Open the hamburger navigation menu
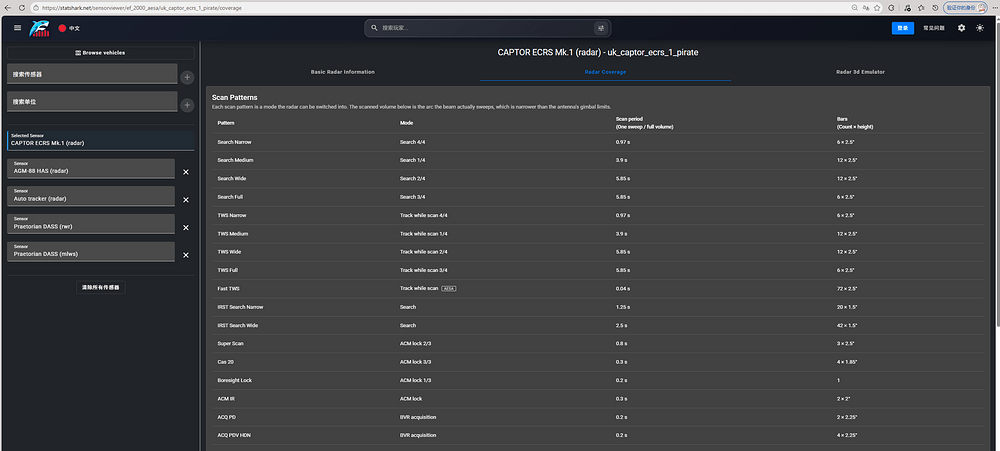The width and height of the screenshot is (1000, 451). [x=17, y=28]
